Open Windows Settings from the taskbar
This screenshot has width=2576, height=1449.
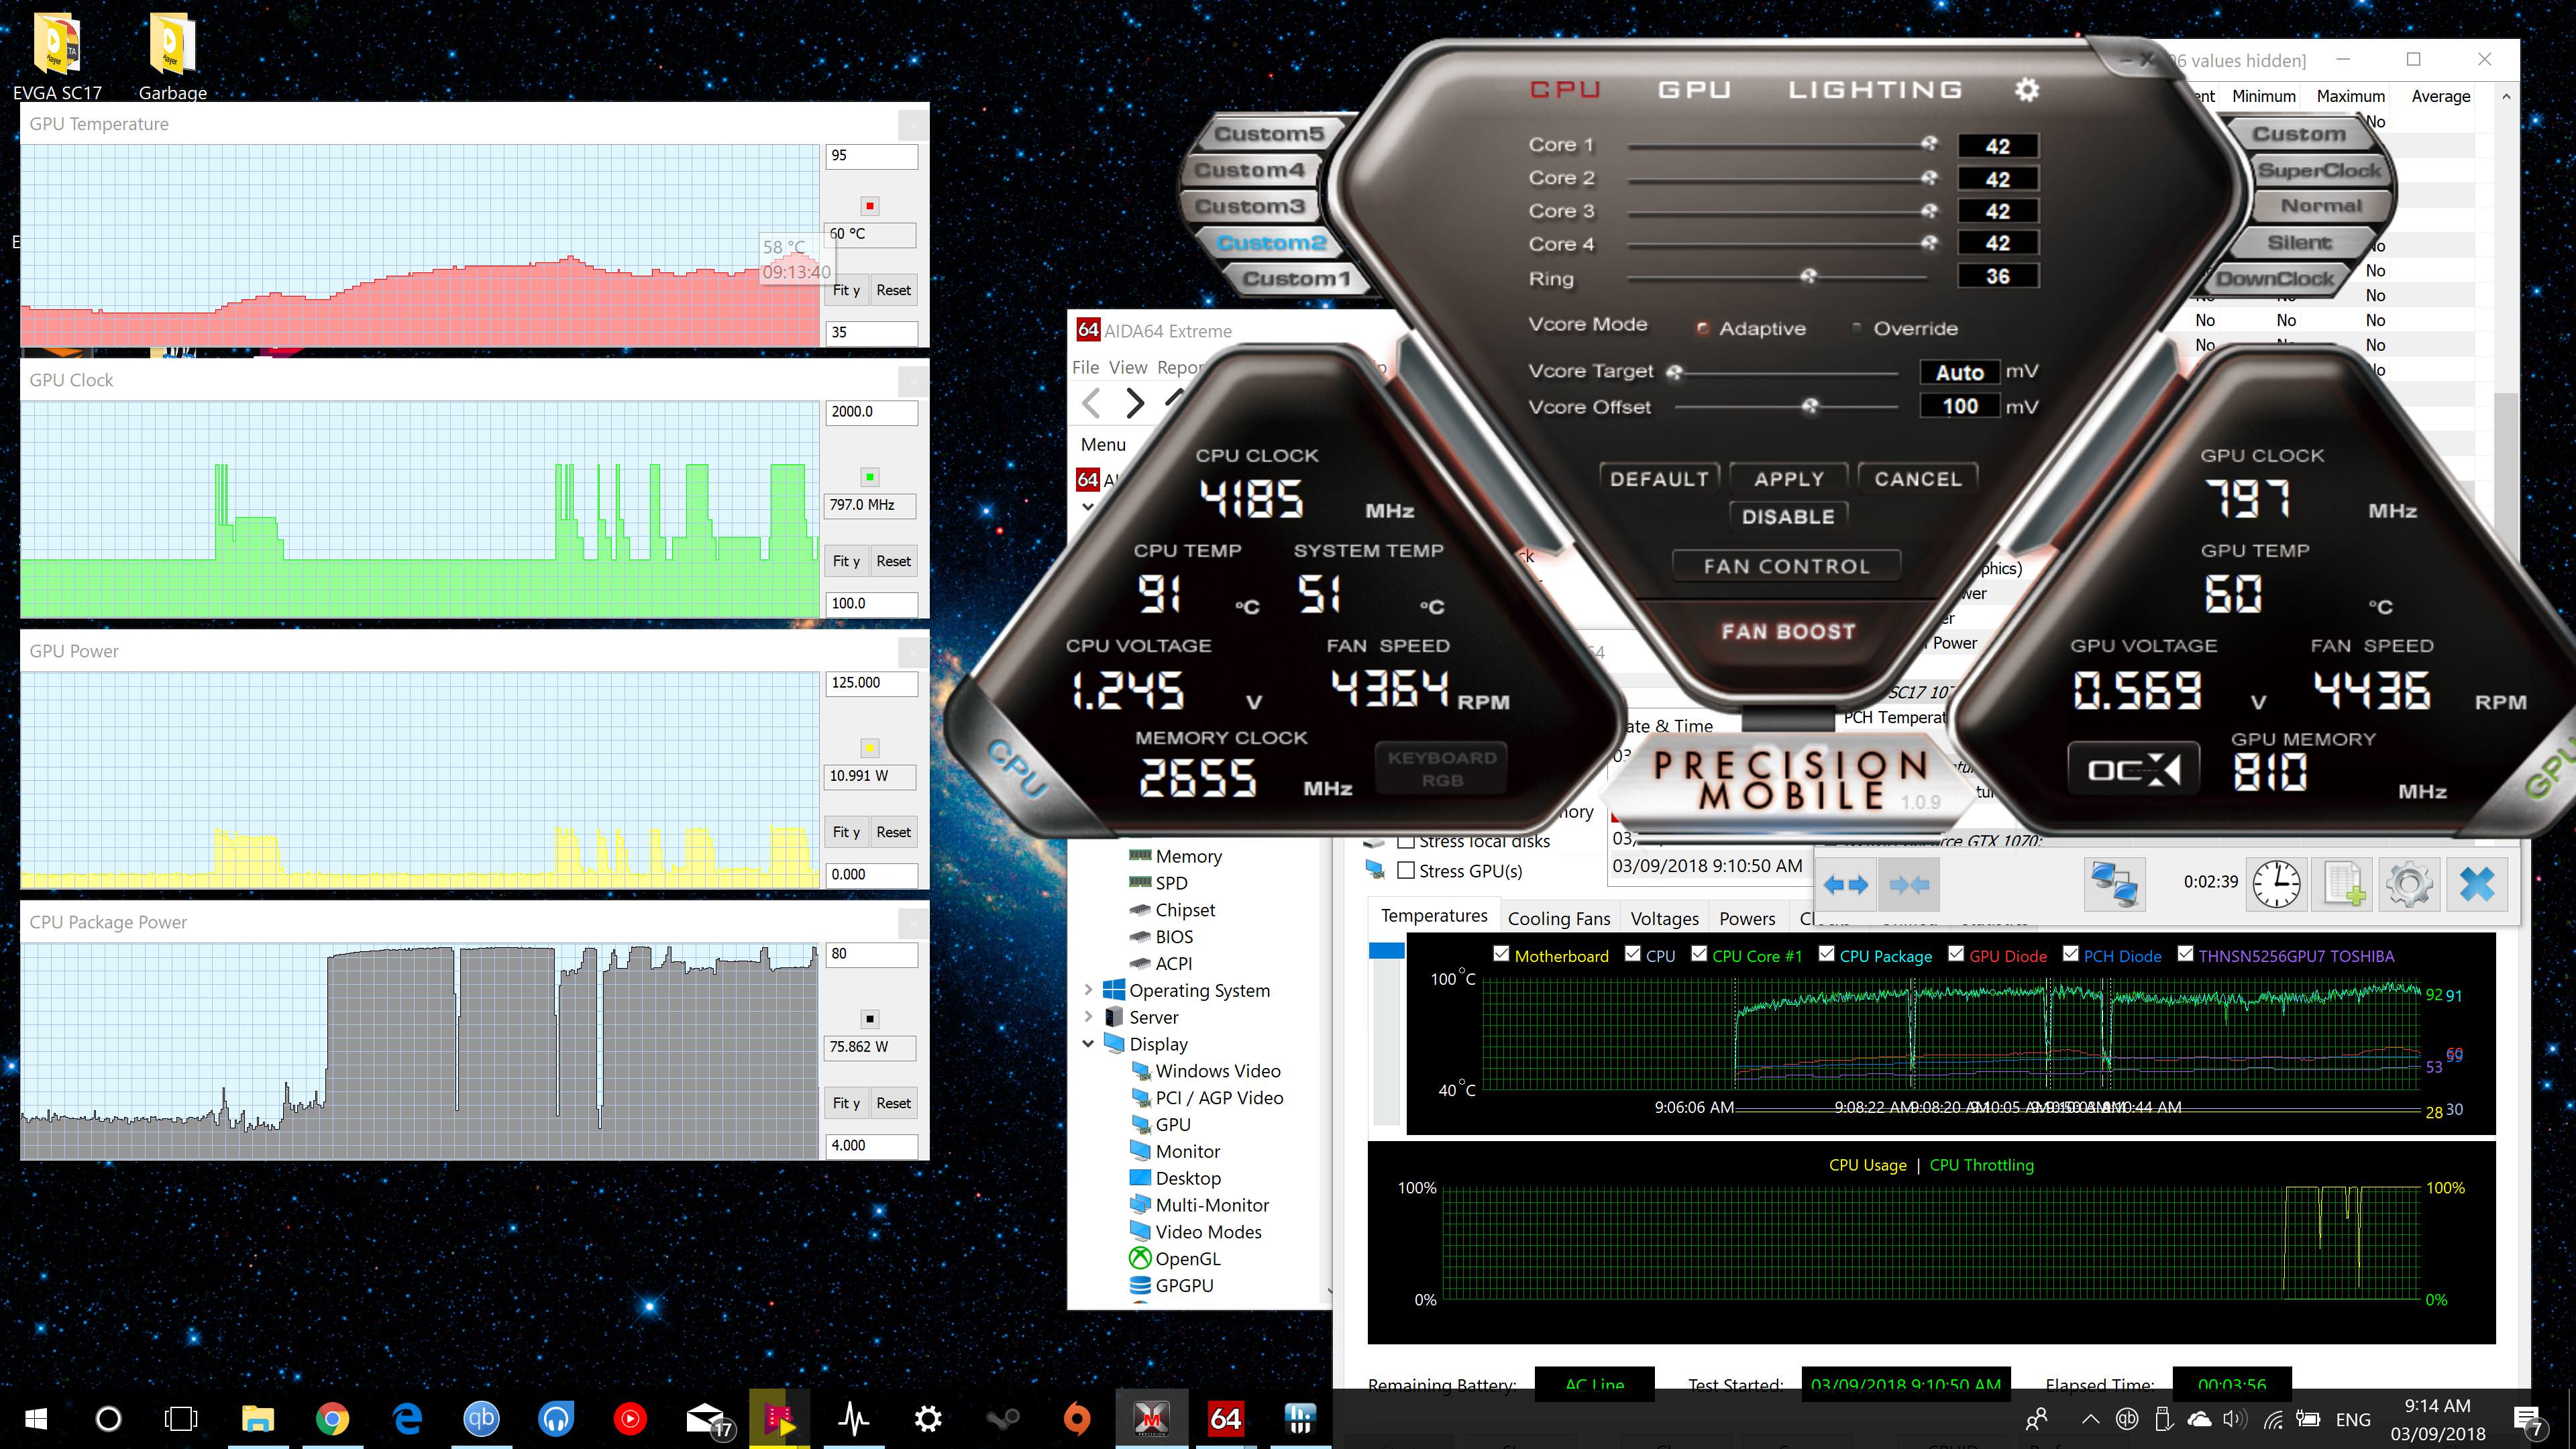click(x=928, y=1418)
